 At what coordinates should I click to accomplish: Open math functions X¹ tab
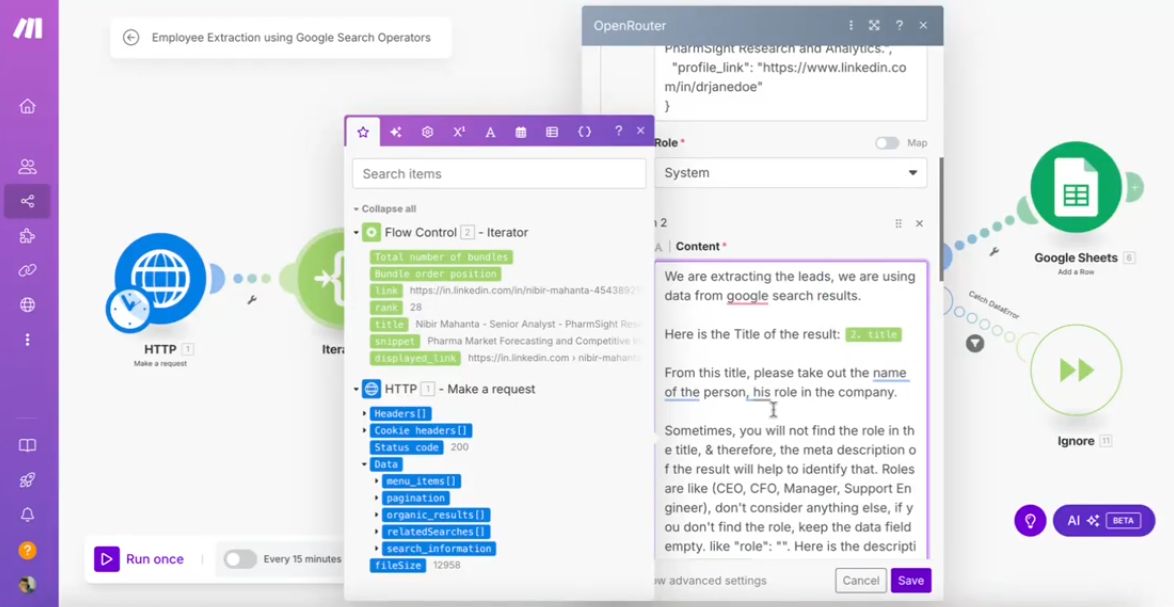click(x=459, y=132)
